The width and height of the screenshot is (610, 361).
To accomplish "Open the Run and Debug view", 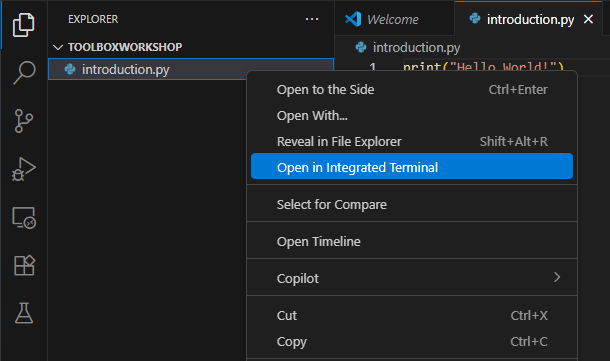I will [x=24, y=169].
